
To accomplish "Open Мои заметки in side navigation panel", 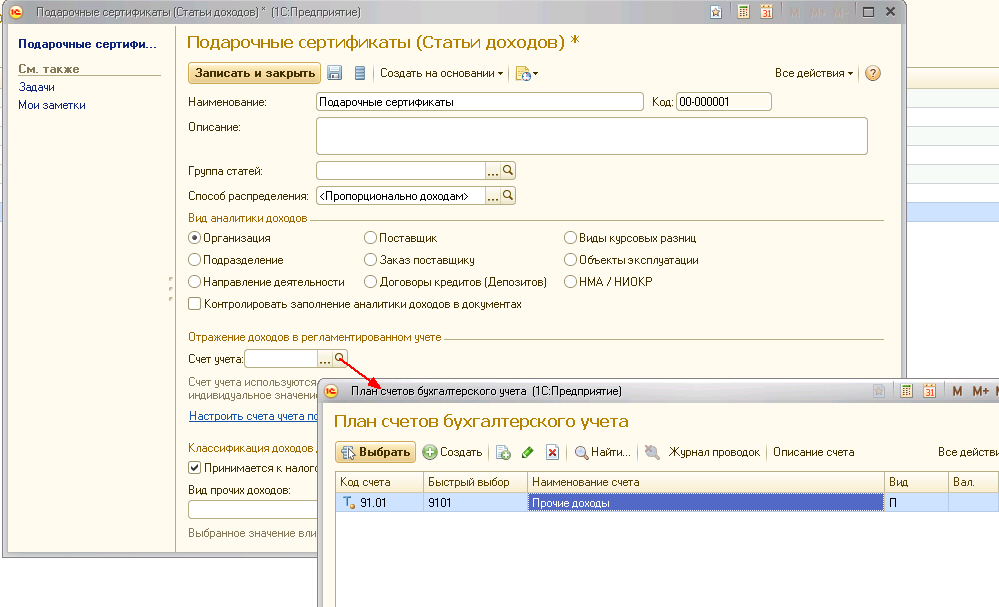I will (52, 105).
